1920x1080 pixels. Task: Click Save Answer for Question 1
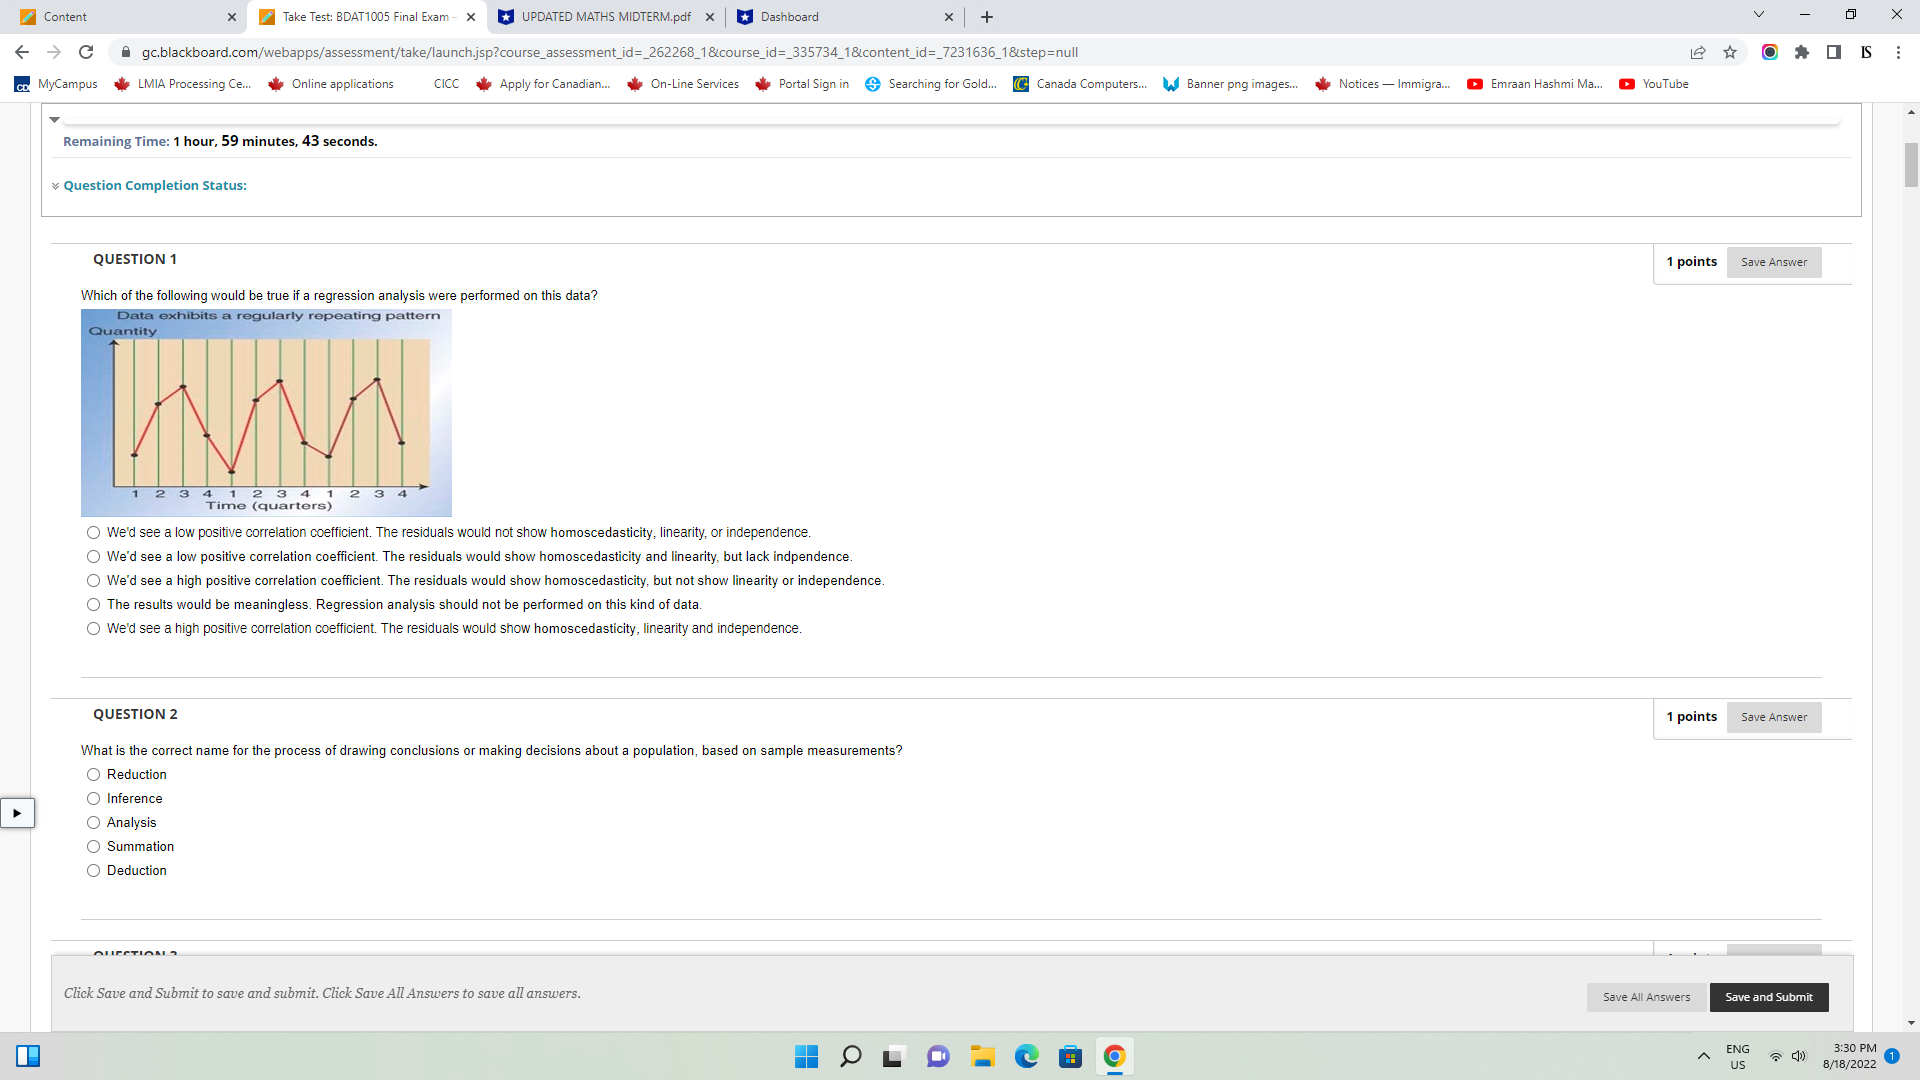point(1773,262)
